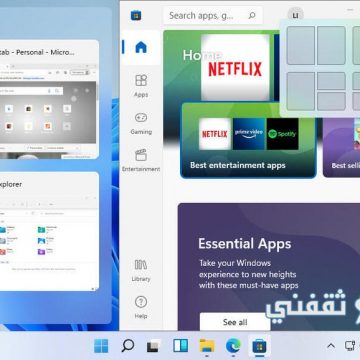
Task: Open the Library in Store sidebar
Action: click(x=141, y=270)
